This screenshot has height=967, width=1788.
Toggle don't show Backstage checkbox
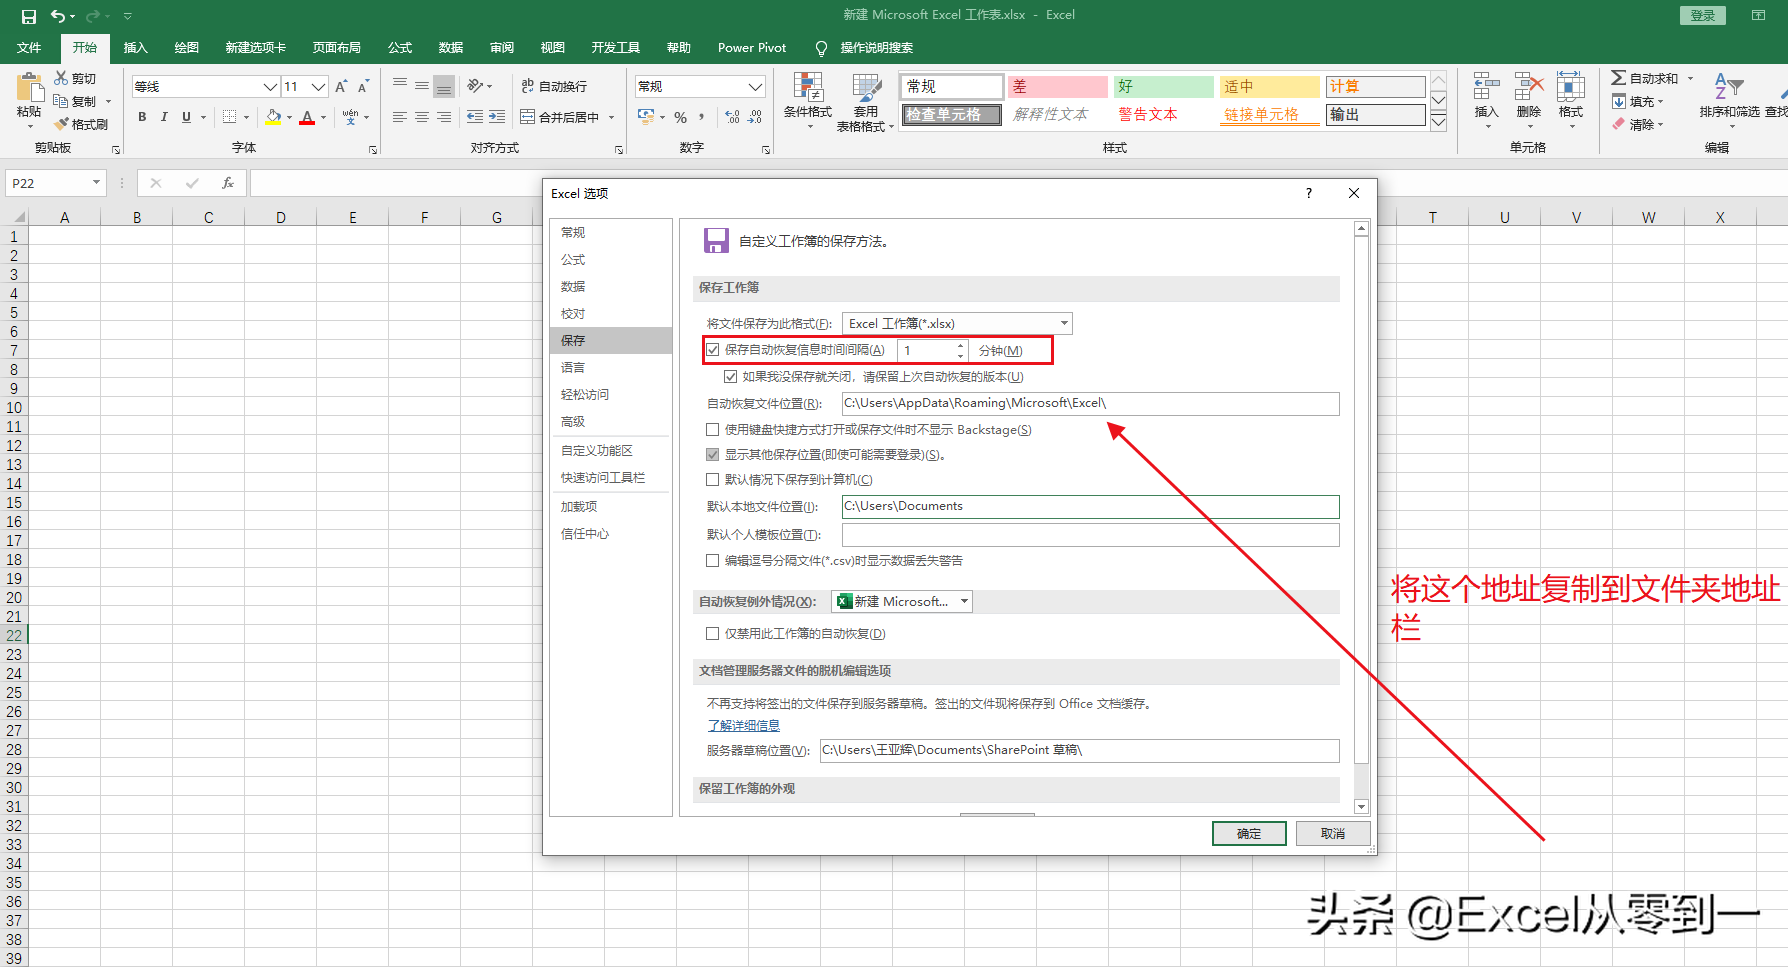(713, 430)
